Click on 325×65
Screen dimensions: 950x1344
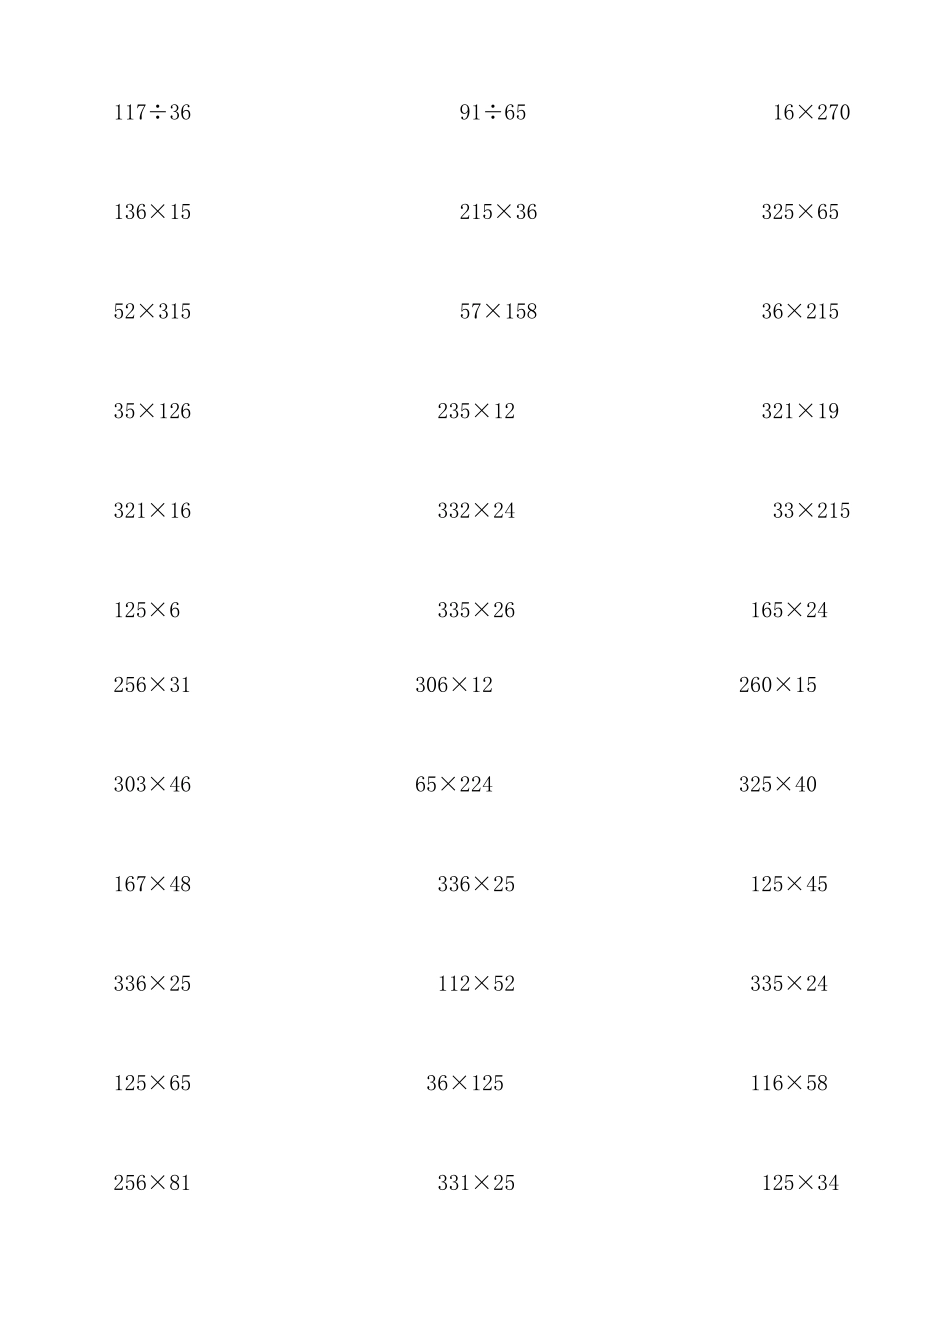(800, 212)
